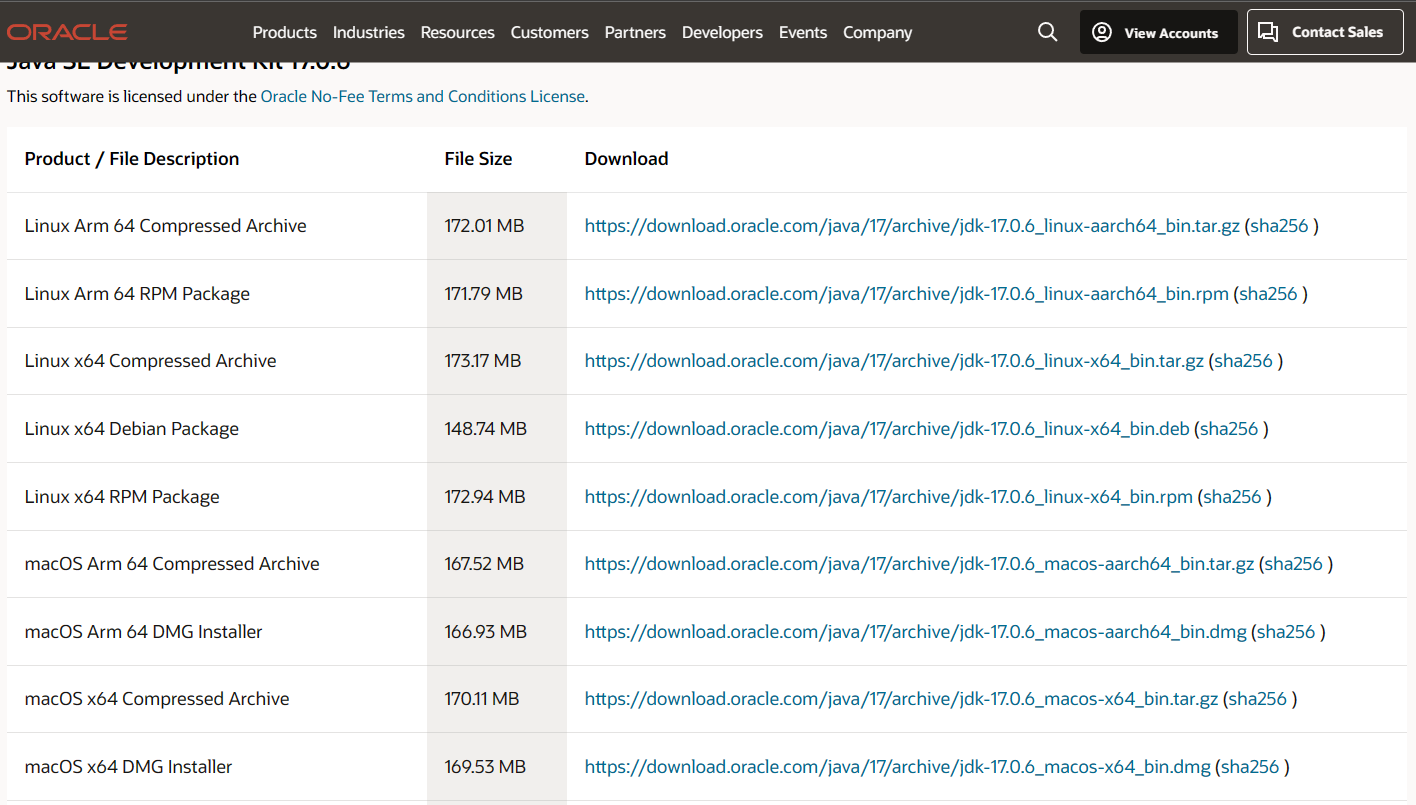The image size is (1416, 805).
Task: Download jdk-17.0.6_linux-x64_bin.tar.gz link
Action: point(894,361)
